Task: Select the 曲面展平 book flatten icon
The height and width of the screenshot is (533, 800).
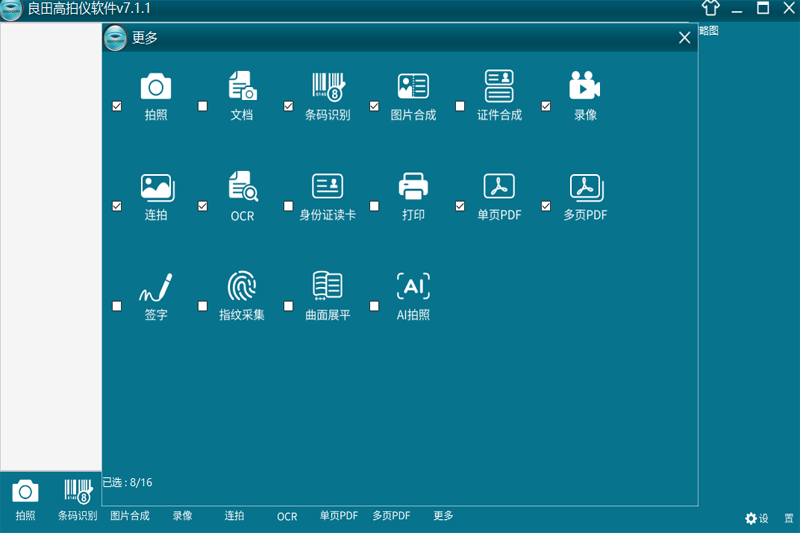Action: [328, 286]
